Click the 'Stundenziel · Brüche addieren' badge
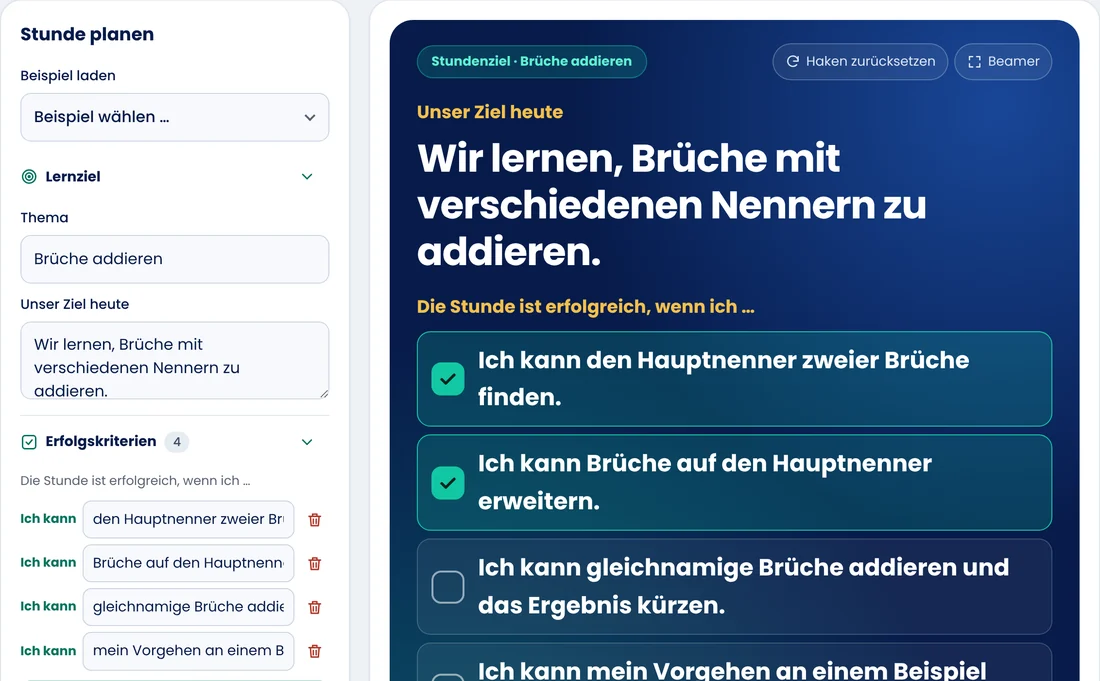The width and height of the screenshot is (1100, 681). pos(531,62)
